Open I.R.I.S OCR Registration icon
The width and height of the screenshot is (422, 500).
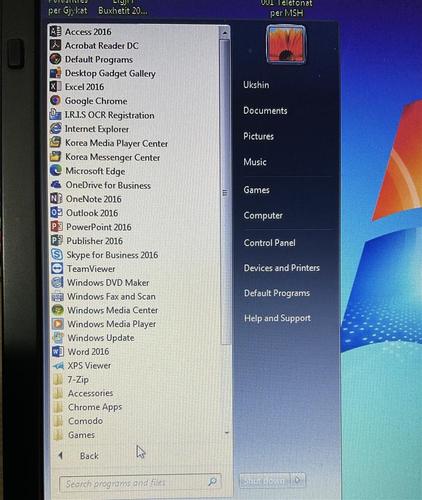tap(56, 115)
